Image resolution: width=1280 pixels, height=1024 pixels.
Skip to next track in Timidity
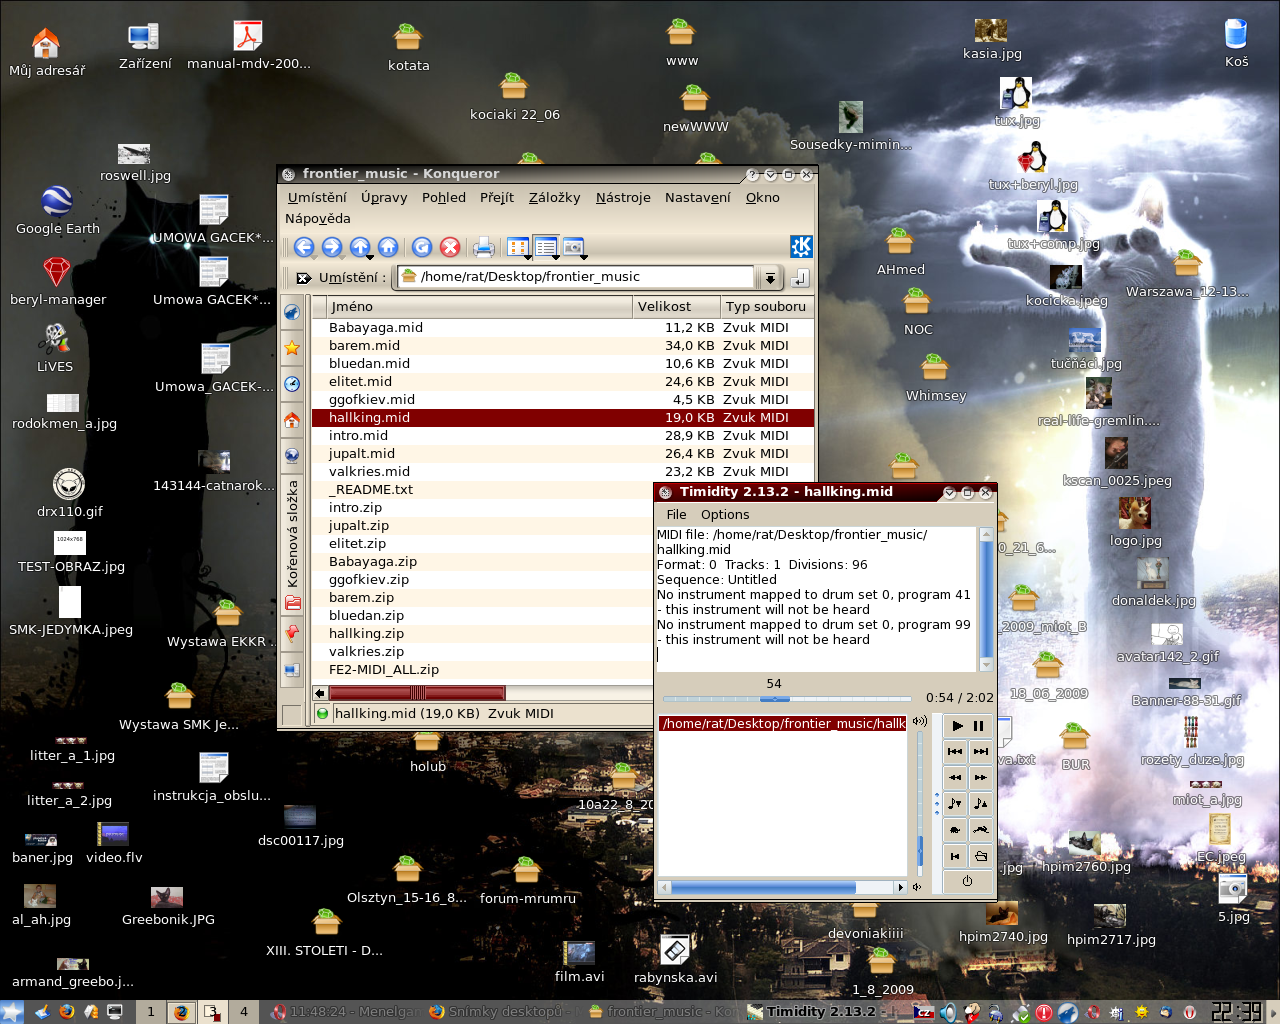coord(981,751)
